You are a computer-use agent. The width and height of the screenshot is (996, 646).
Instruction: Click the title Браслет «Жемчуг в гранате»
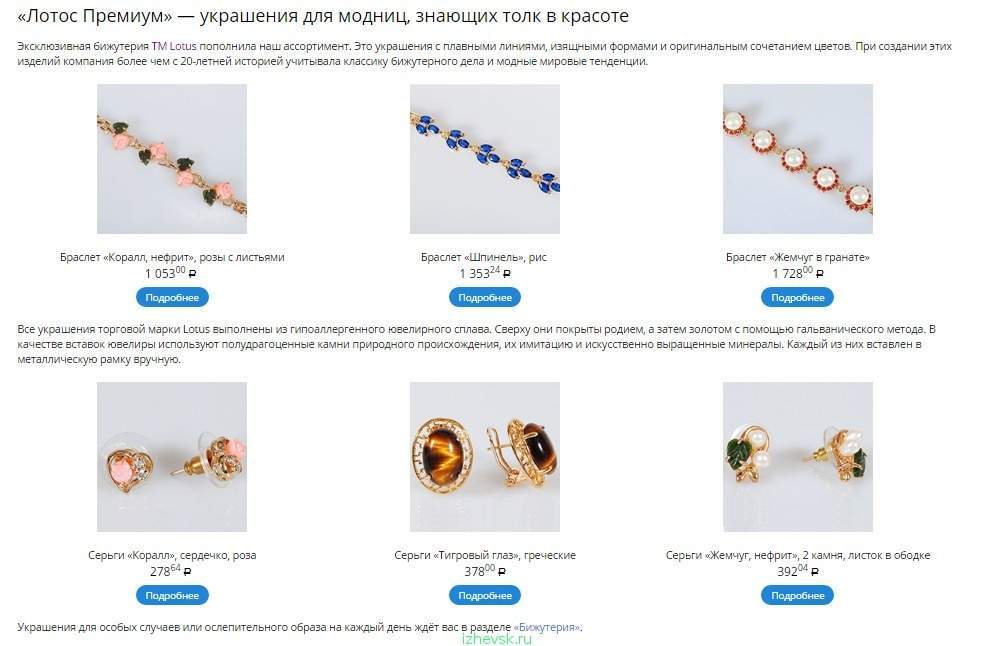(798, 257)
